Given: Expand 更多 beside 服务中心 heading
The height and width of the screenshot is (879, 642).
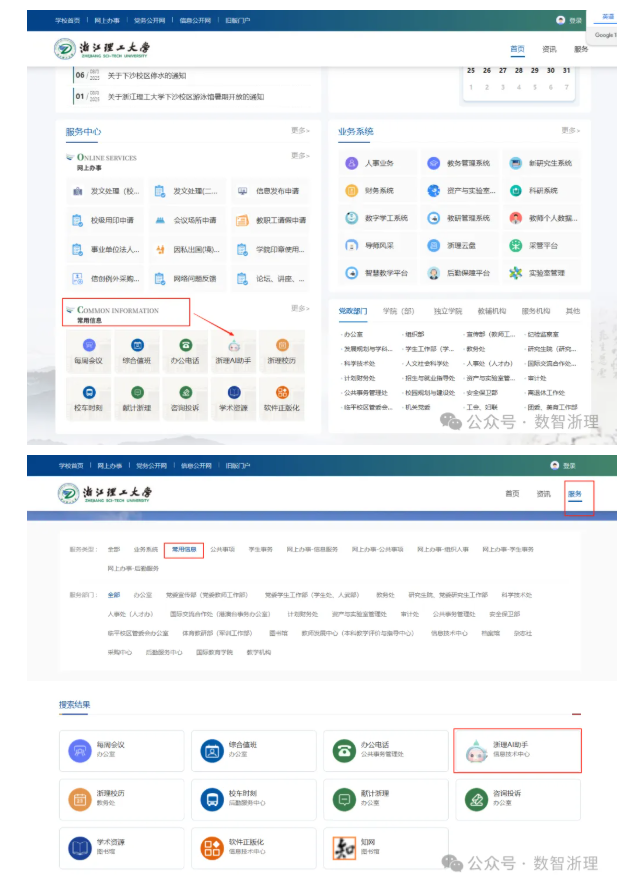Looking at the screenshot, I should coord(300,130).
